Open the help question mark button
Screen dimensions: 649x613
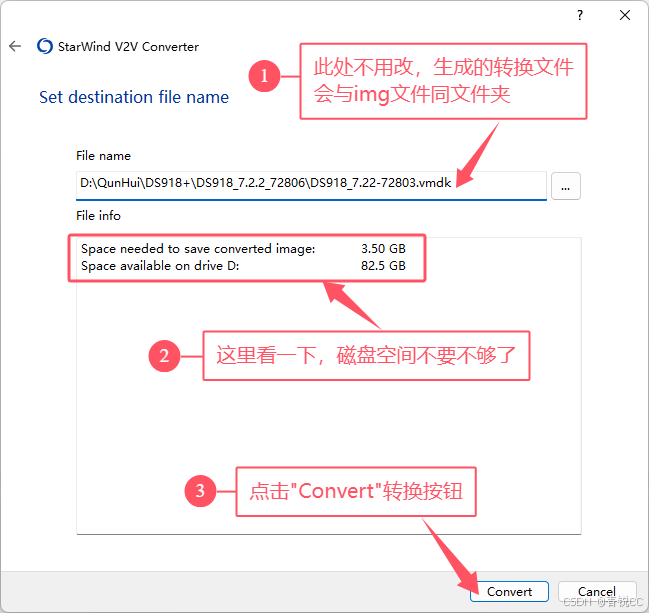(x=580, y=15)
